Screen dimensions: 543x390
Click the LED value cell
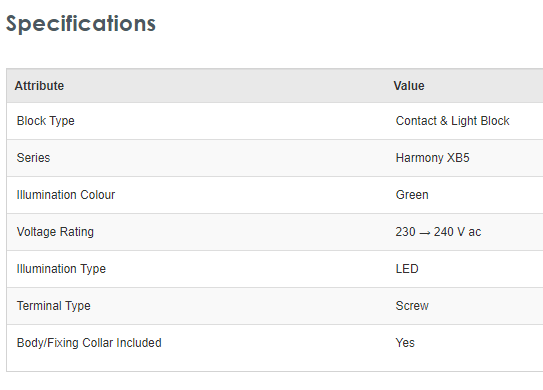(x=407, y=269)
